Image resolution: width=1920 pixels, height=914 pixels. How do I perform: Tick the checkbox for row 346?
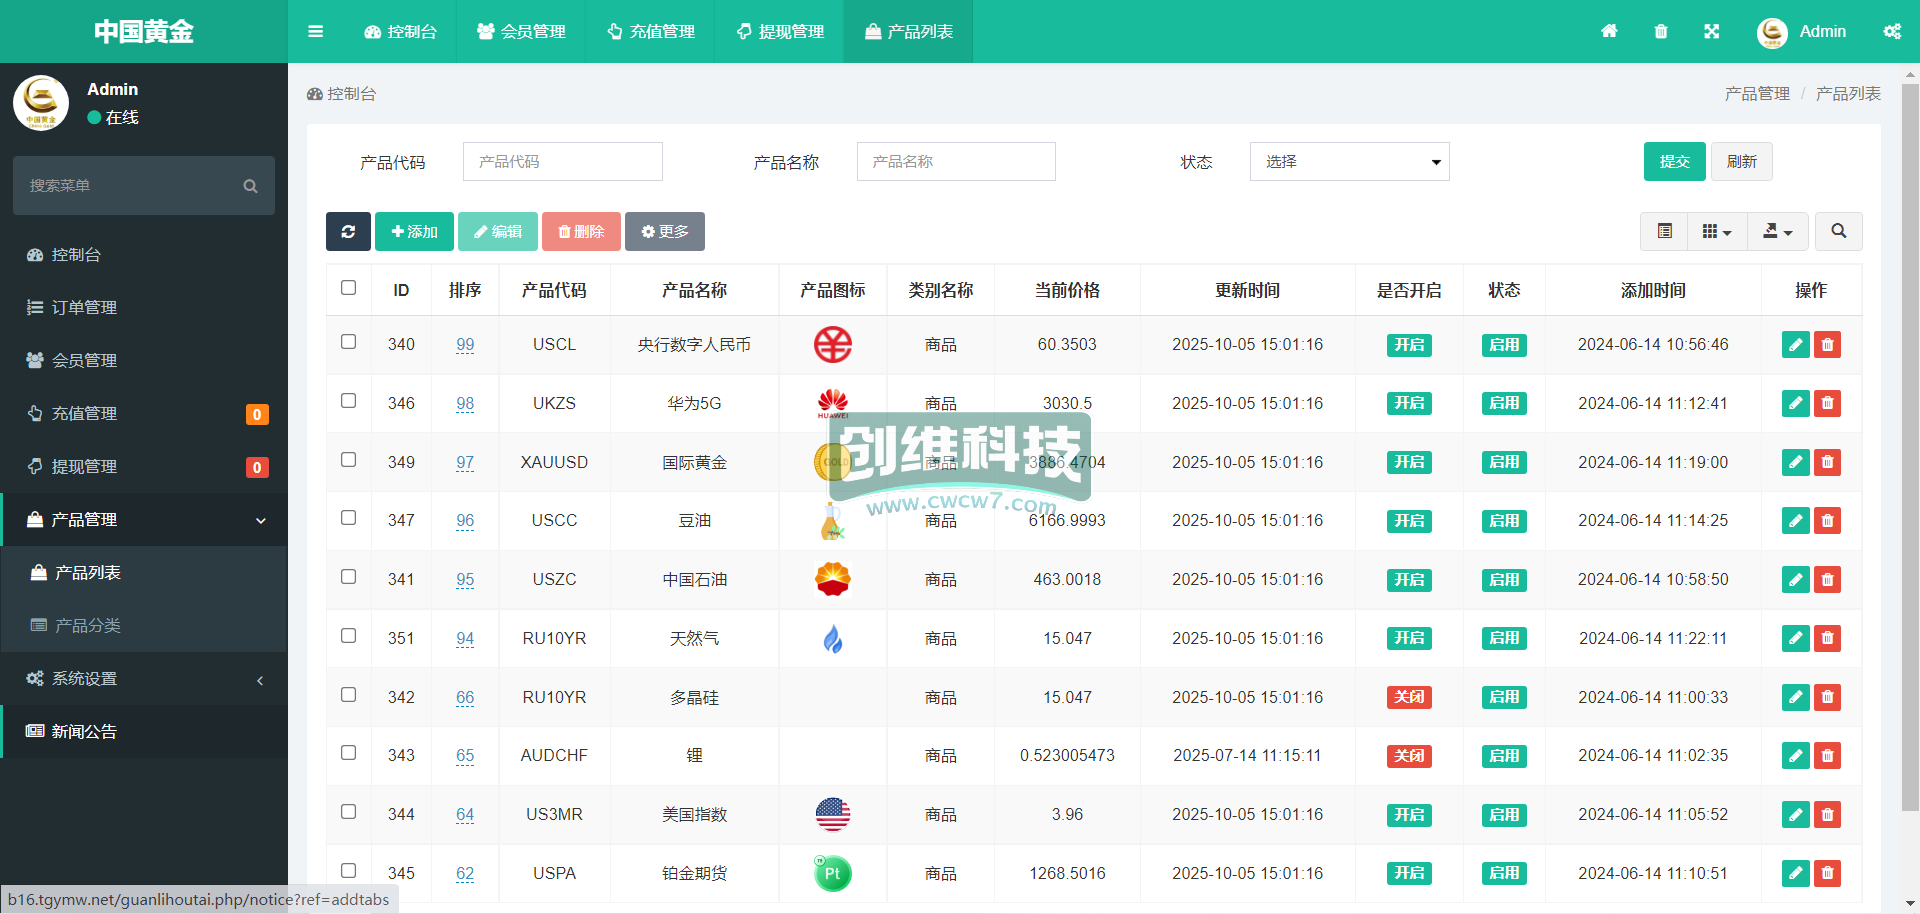348,401
